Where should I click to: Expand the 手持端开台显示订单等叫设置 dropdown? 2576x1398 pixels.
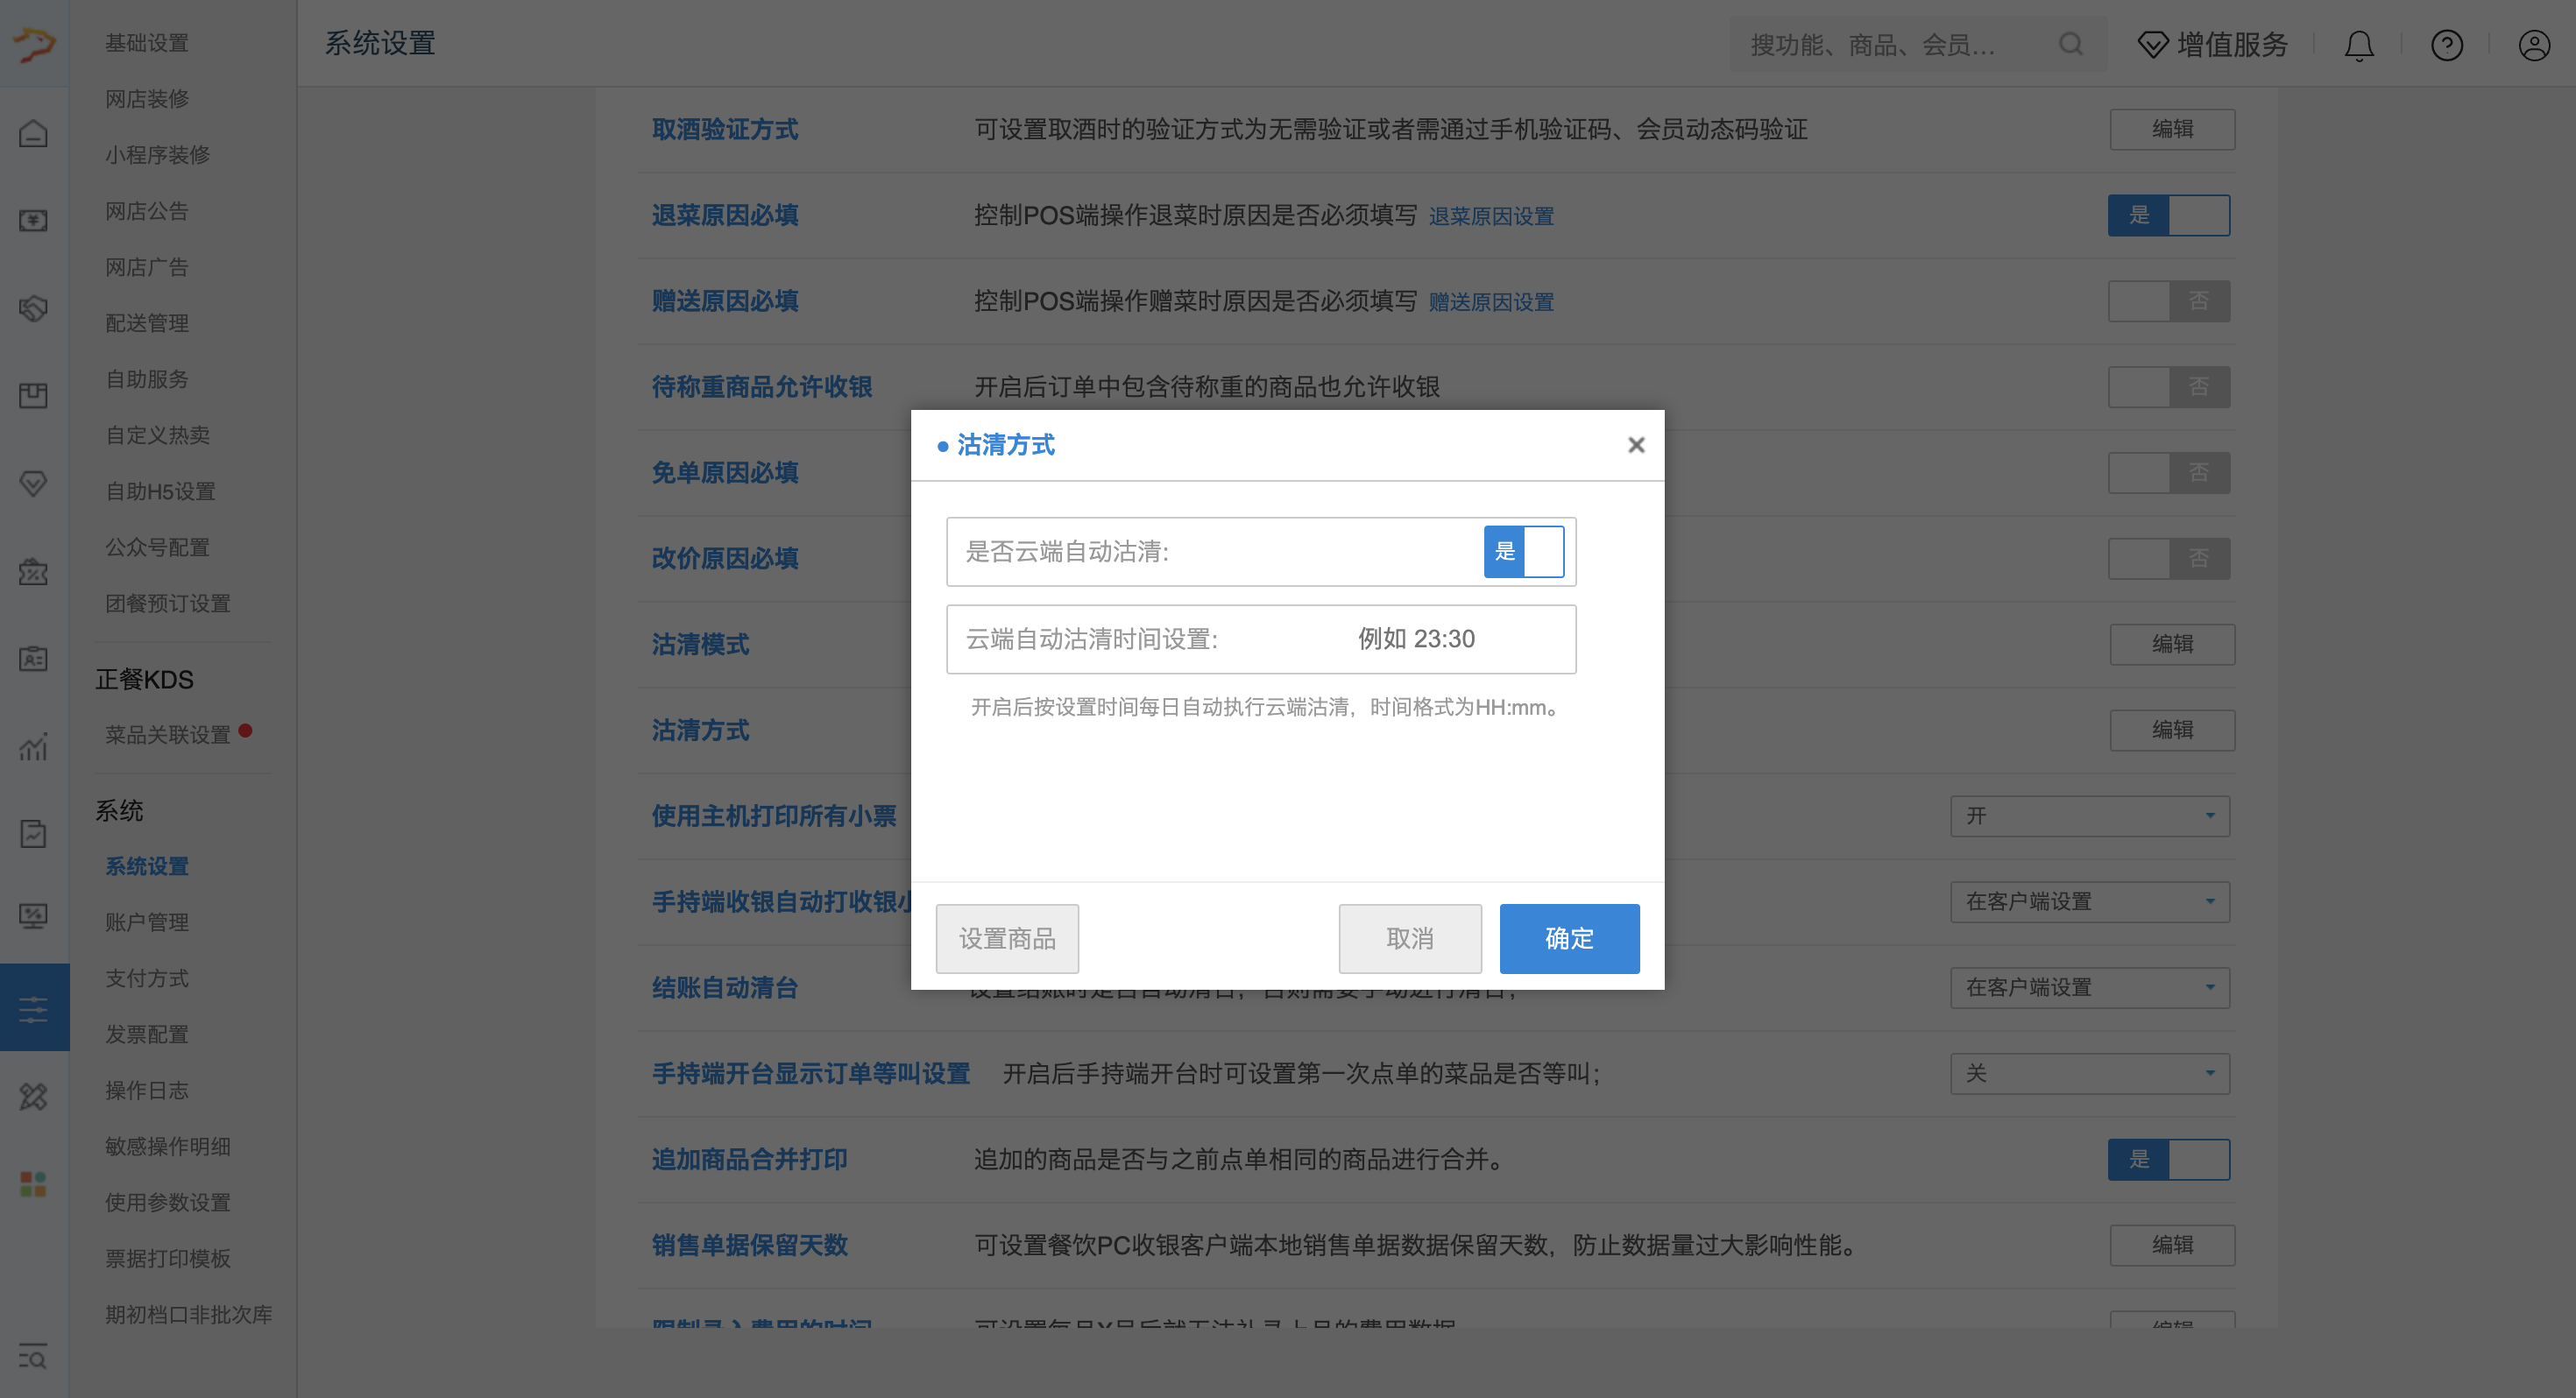[x=2090, y=1073]
